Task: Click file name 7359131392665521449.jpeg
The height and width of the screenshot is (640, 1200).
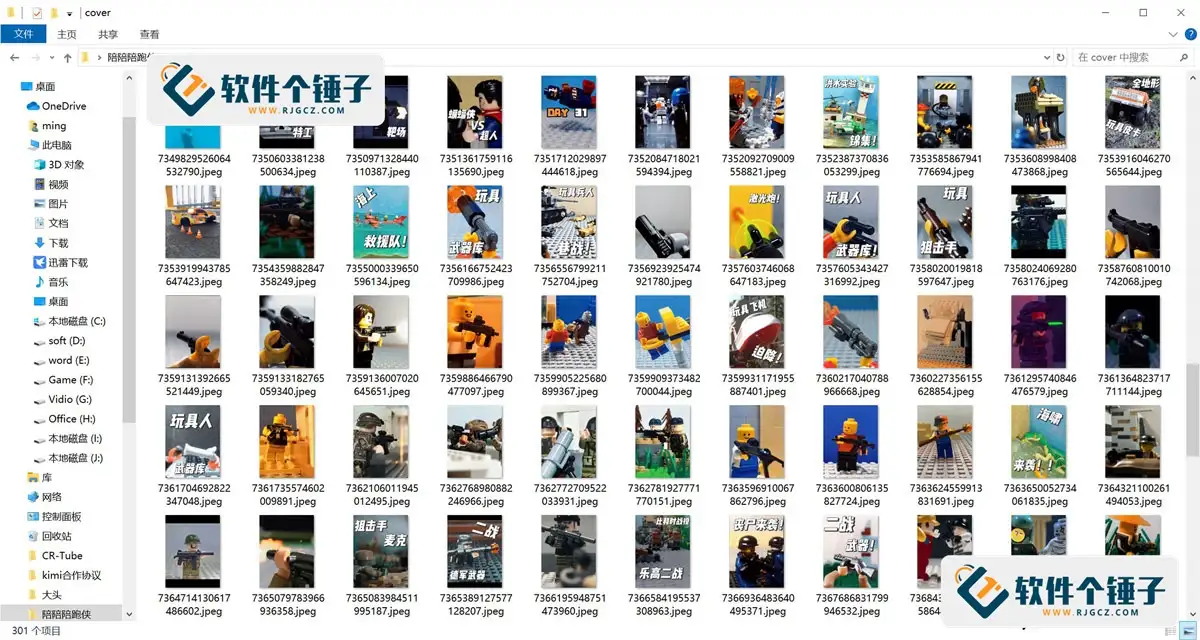Action: coord(194,385)
